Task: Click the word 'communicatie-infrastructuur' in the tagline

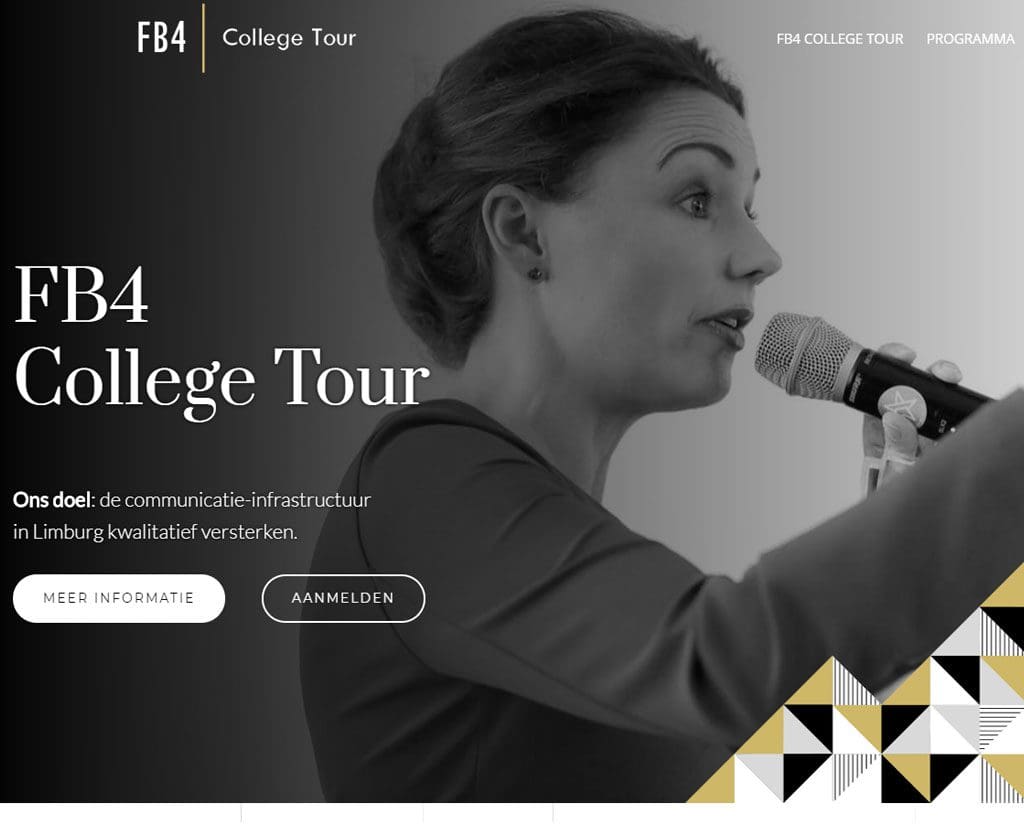Action: [x=248, y=500]
